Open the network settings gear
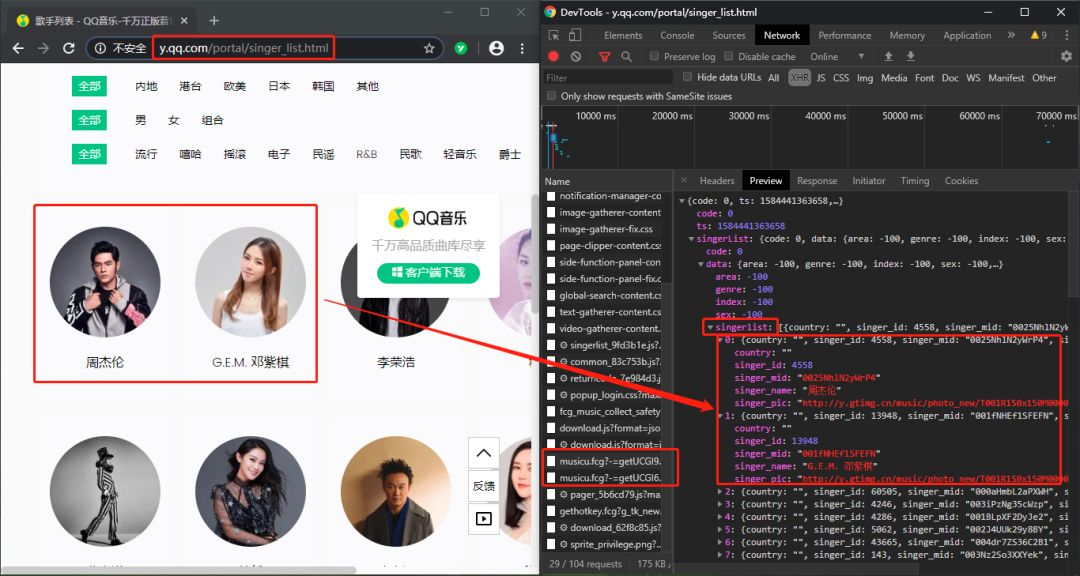1080x576 pixels. tap(1066, 56)
